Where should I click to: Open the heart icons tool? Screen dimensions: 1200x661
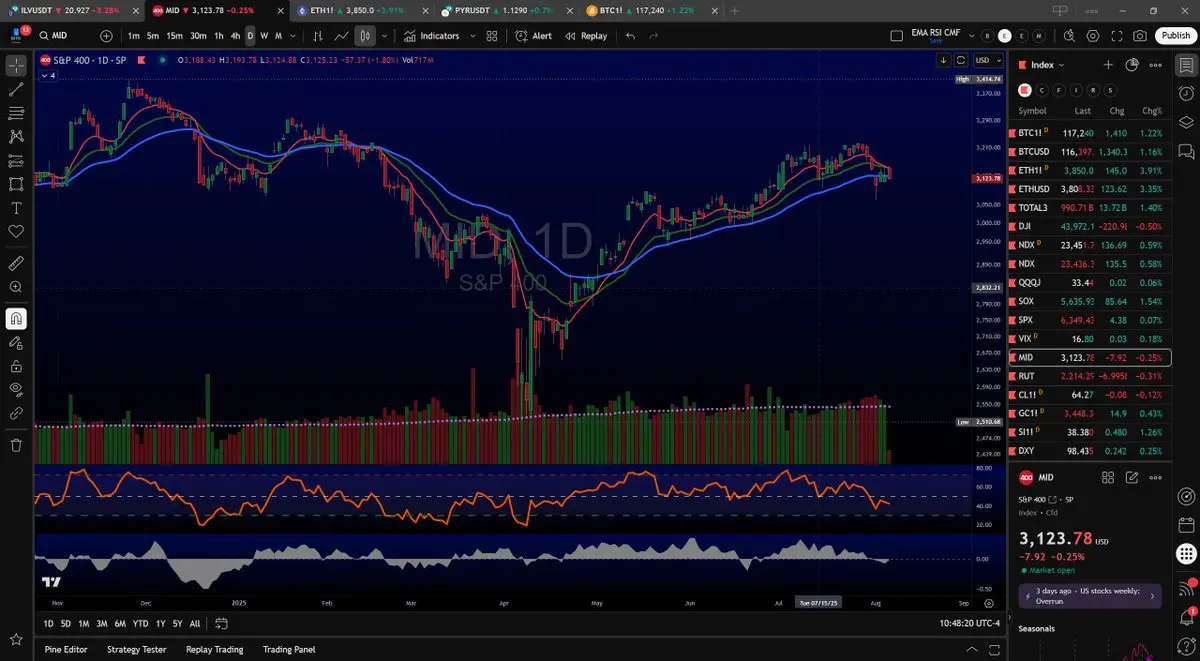(x=16, y=231)
